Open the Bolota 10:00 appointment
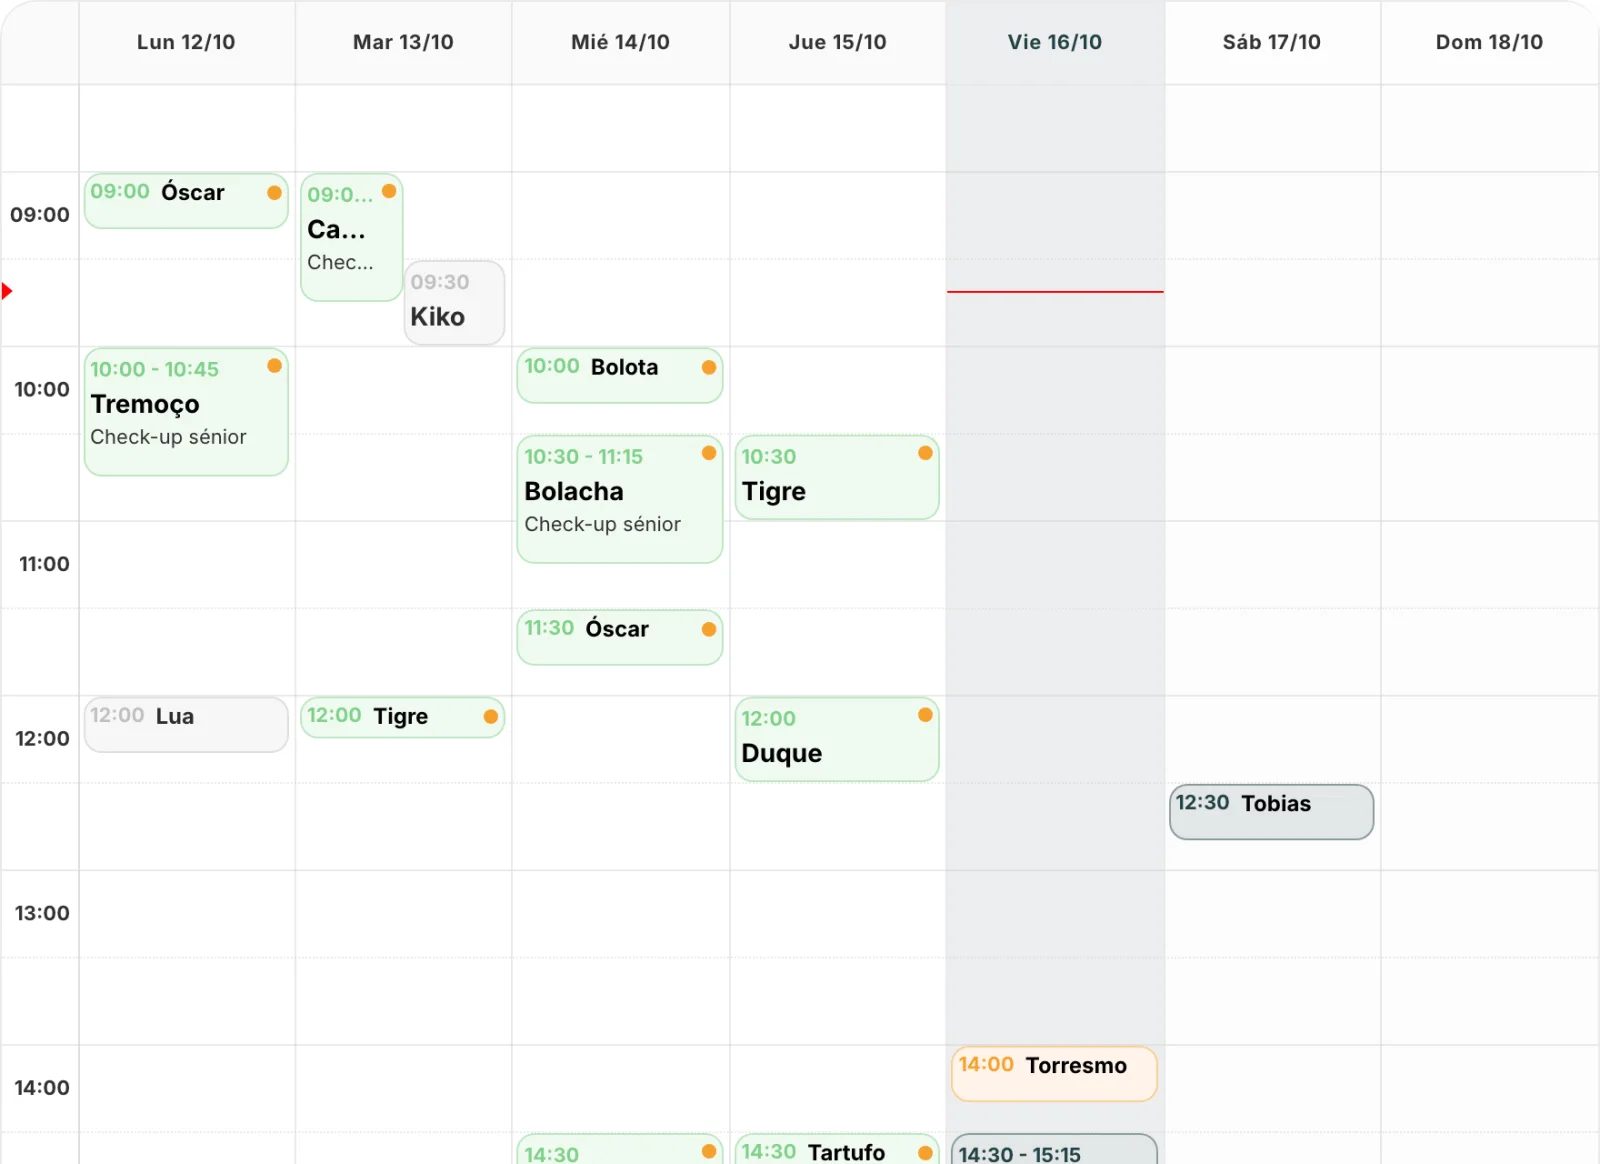The width and height of the screenshot is (1600, 1164). 619,375
